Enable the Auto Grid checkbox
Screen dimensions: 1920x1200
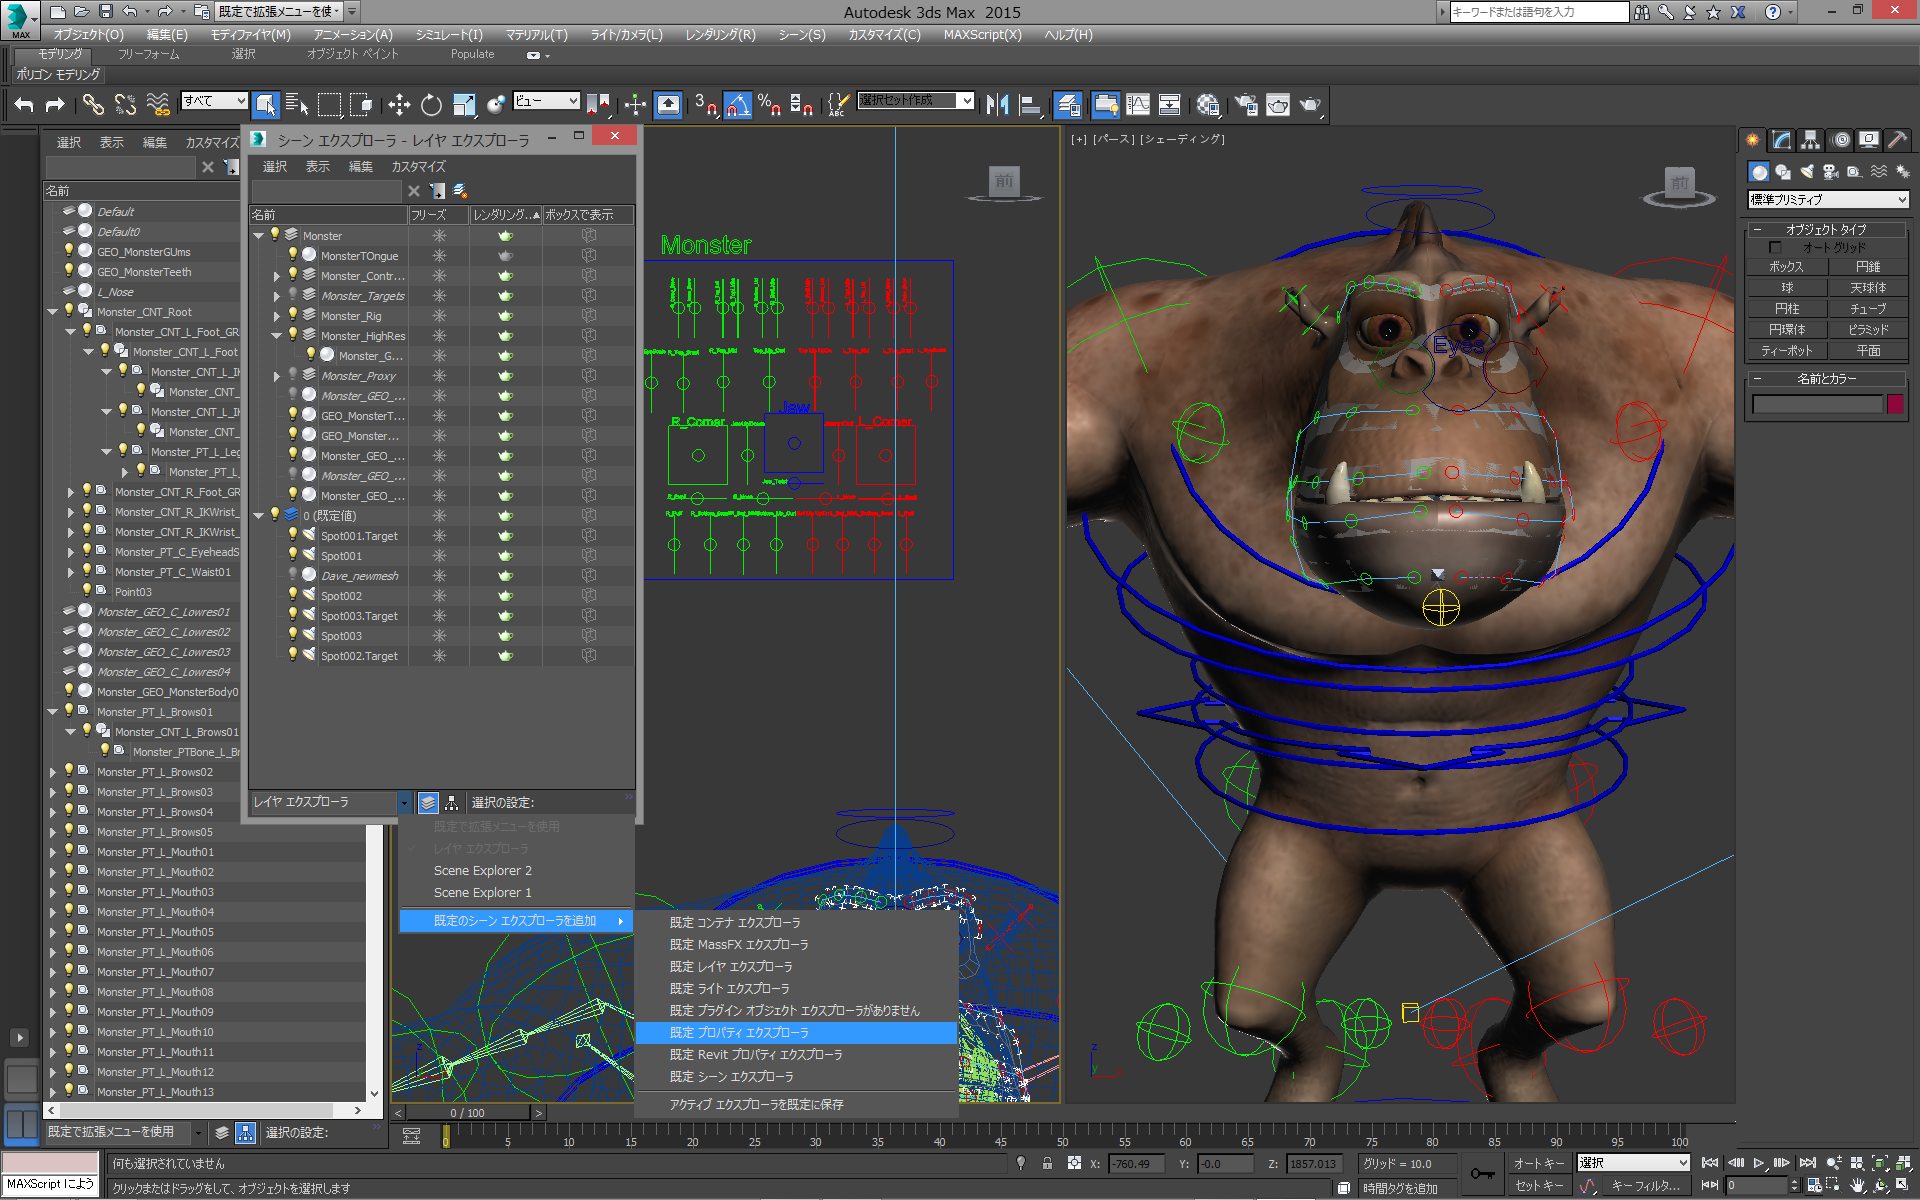point(1775,247)
